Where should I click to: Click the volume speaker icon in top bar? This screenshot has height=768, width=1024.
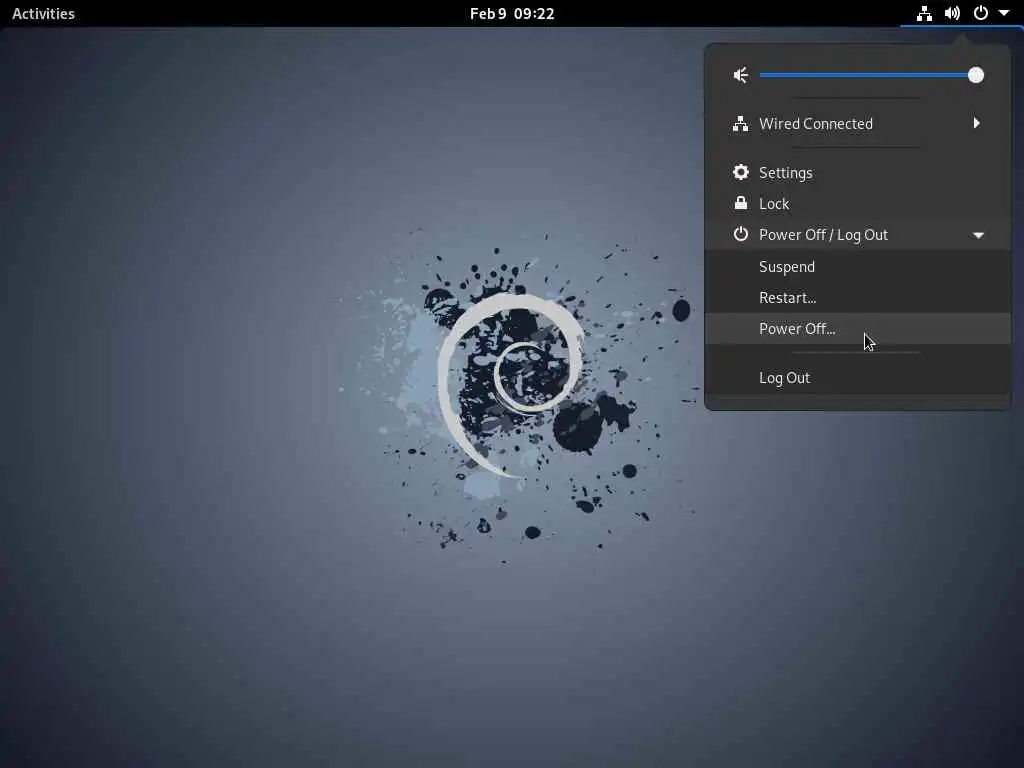point(952,13)
